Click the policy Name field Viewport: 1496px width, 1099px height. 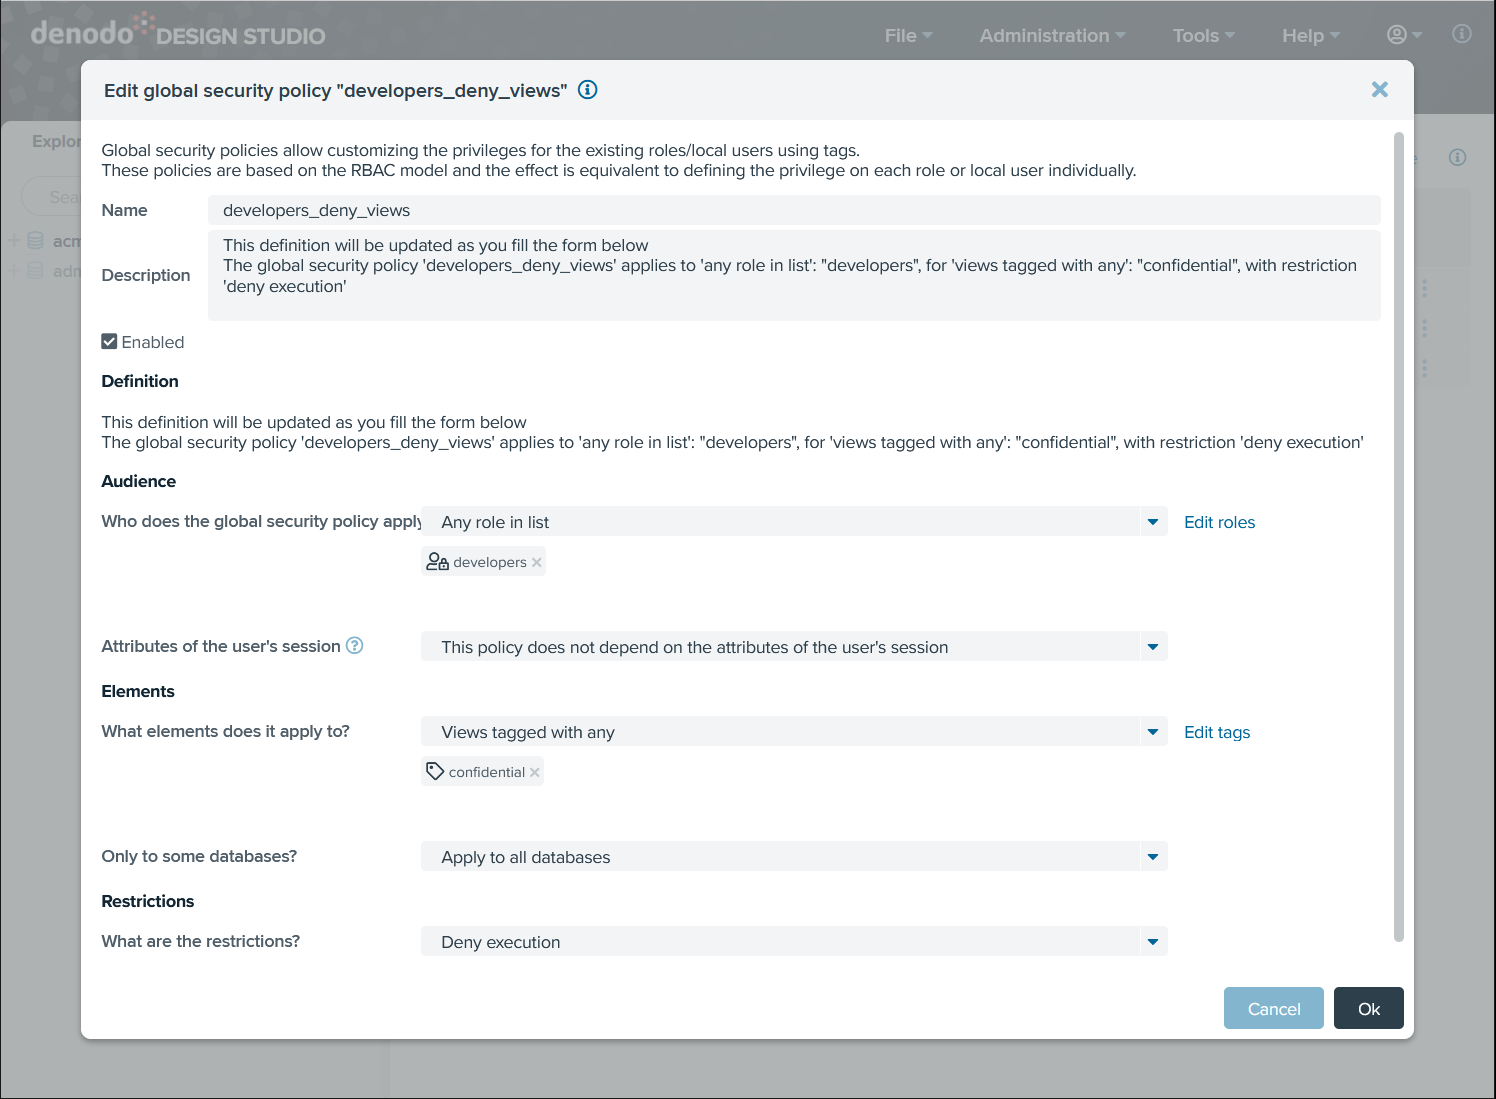[x=794, y=210]
